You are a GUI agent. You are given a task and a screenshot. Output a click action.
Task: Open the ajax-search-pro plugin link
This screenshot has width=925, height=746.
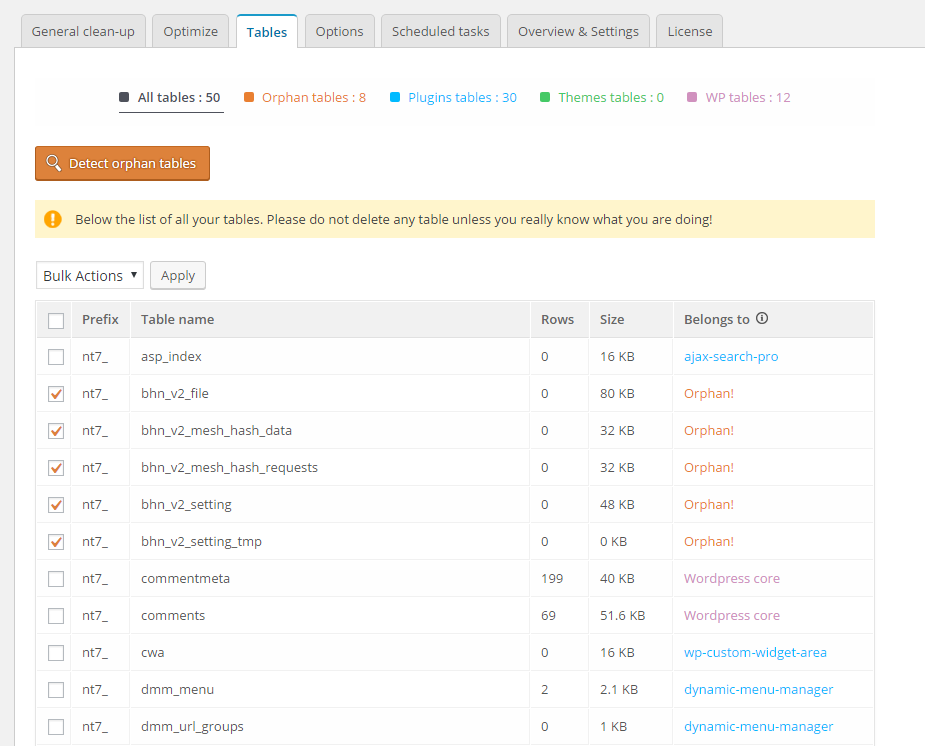point(731,357)
